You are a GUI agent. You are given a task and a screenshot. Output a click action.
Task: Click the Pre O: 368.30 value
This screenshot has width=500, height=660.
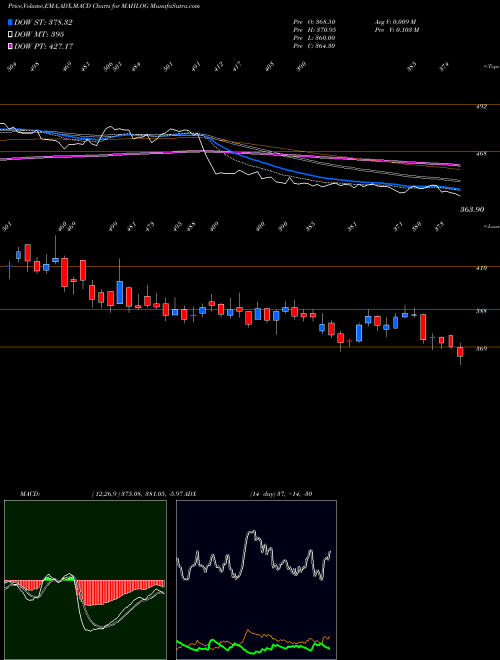tap(314, 21)
